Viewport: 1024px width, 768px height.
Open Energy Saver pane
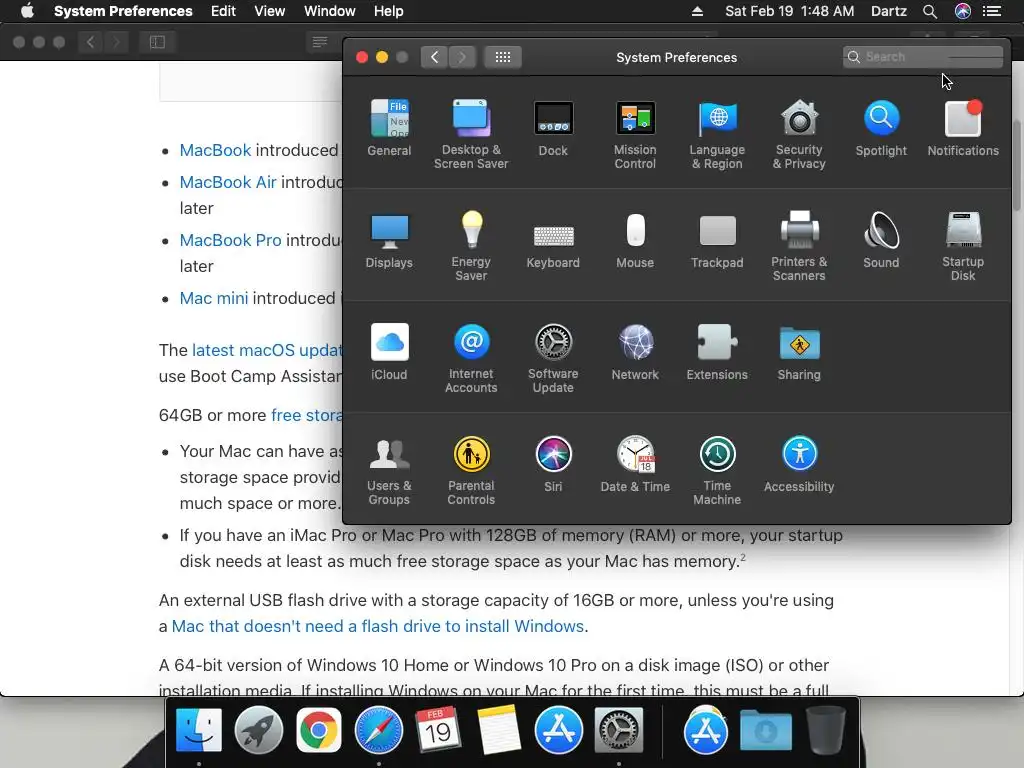[471, 246]
